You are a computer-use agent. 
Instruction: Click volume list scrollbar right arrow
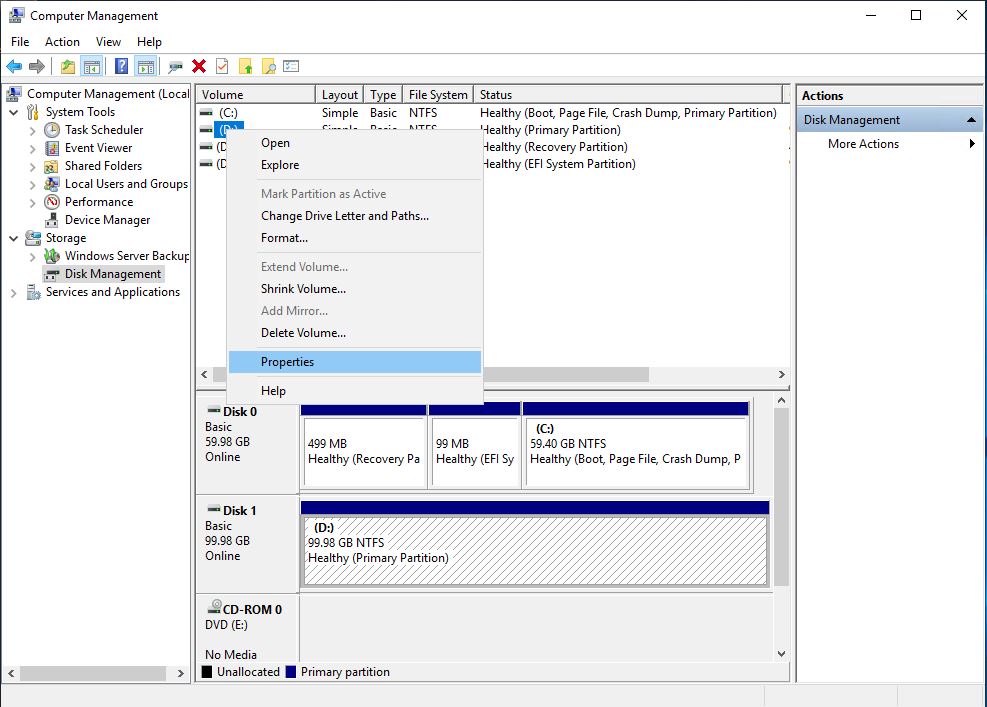coord(781,375)
